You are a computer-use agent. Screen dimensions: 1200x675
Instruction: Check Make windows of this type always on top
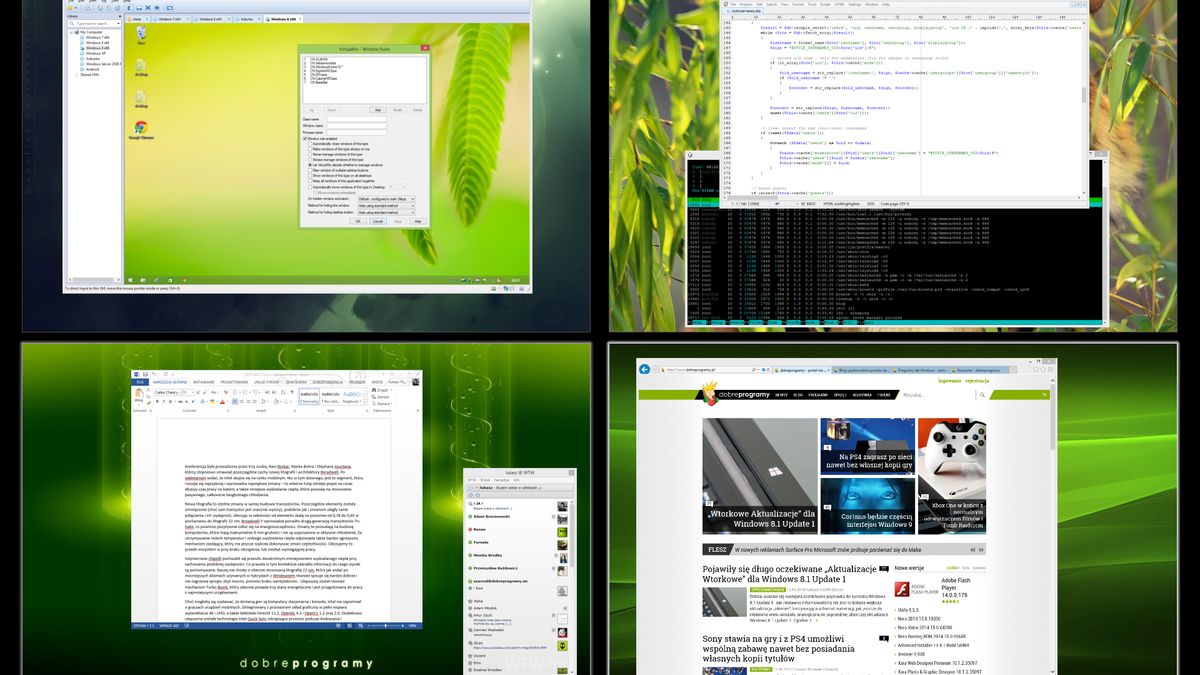310,149
